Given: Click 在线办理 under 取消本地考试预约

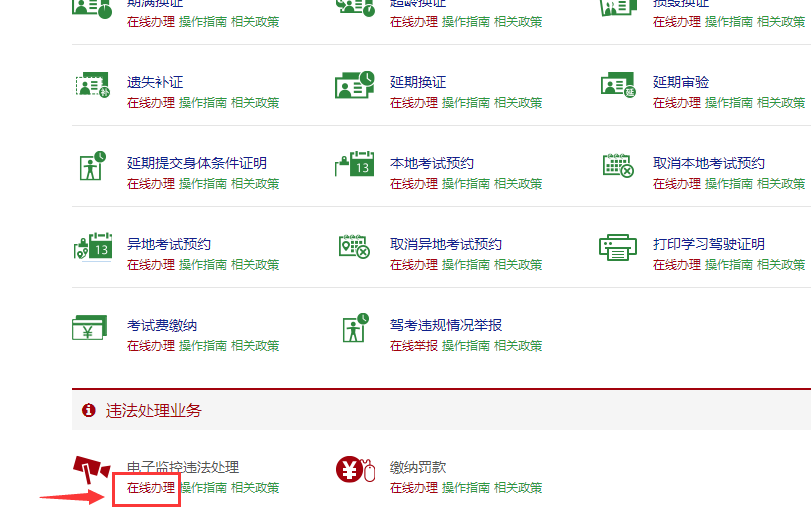Looking at the screenshot, I should pos(677,184).
